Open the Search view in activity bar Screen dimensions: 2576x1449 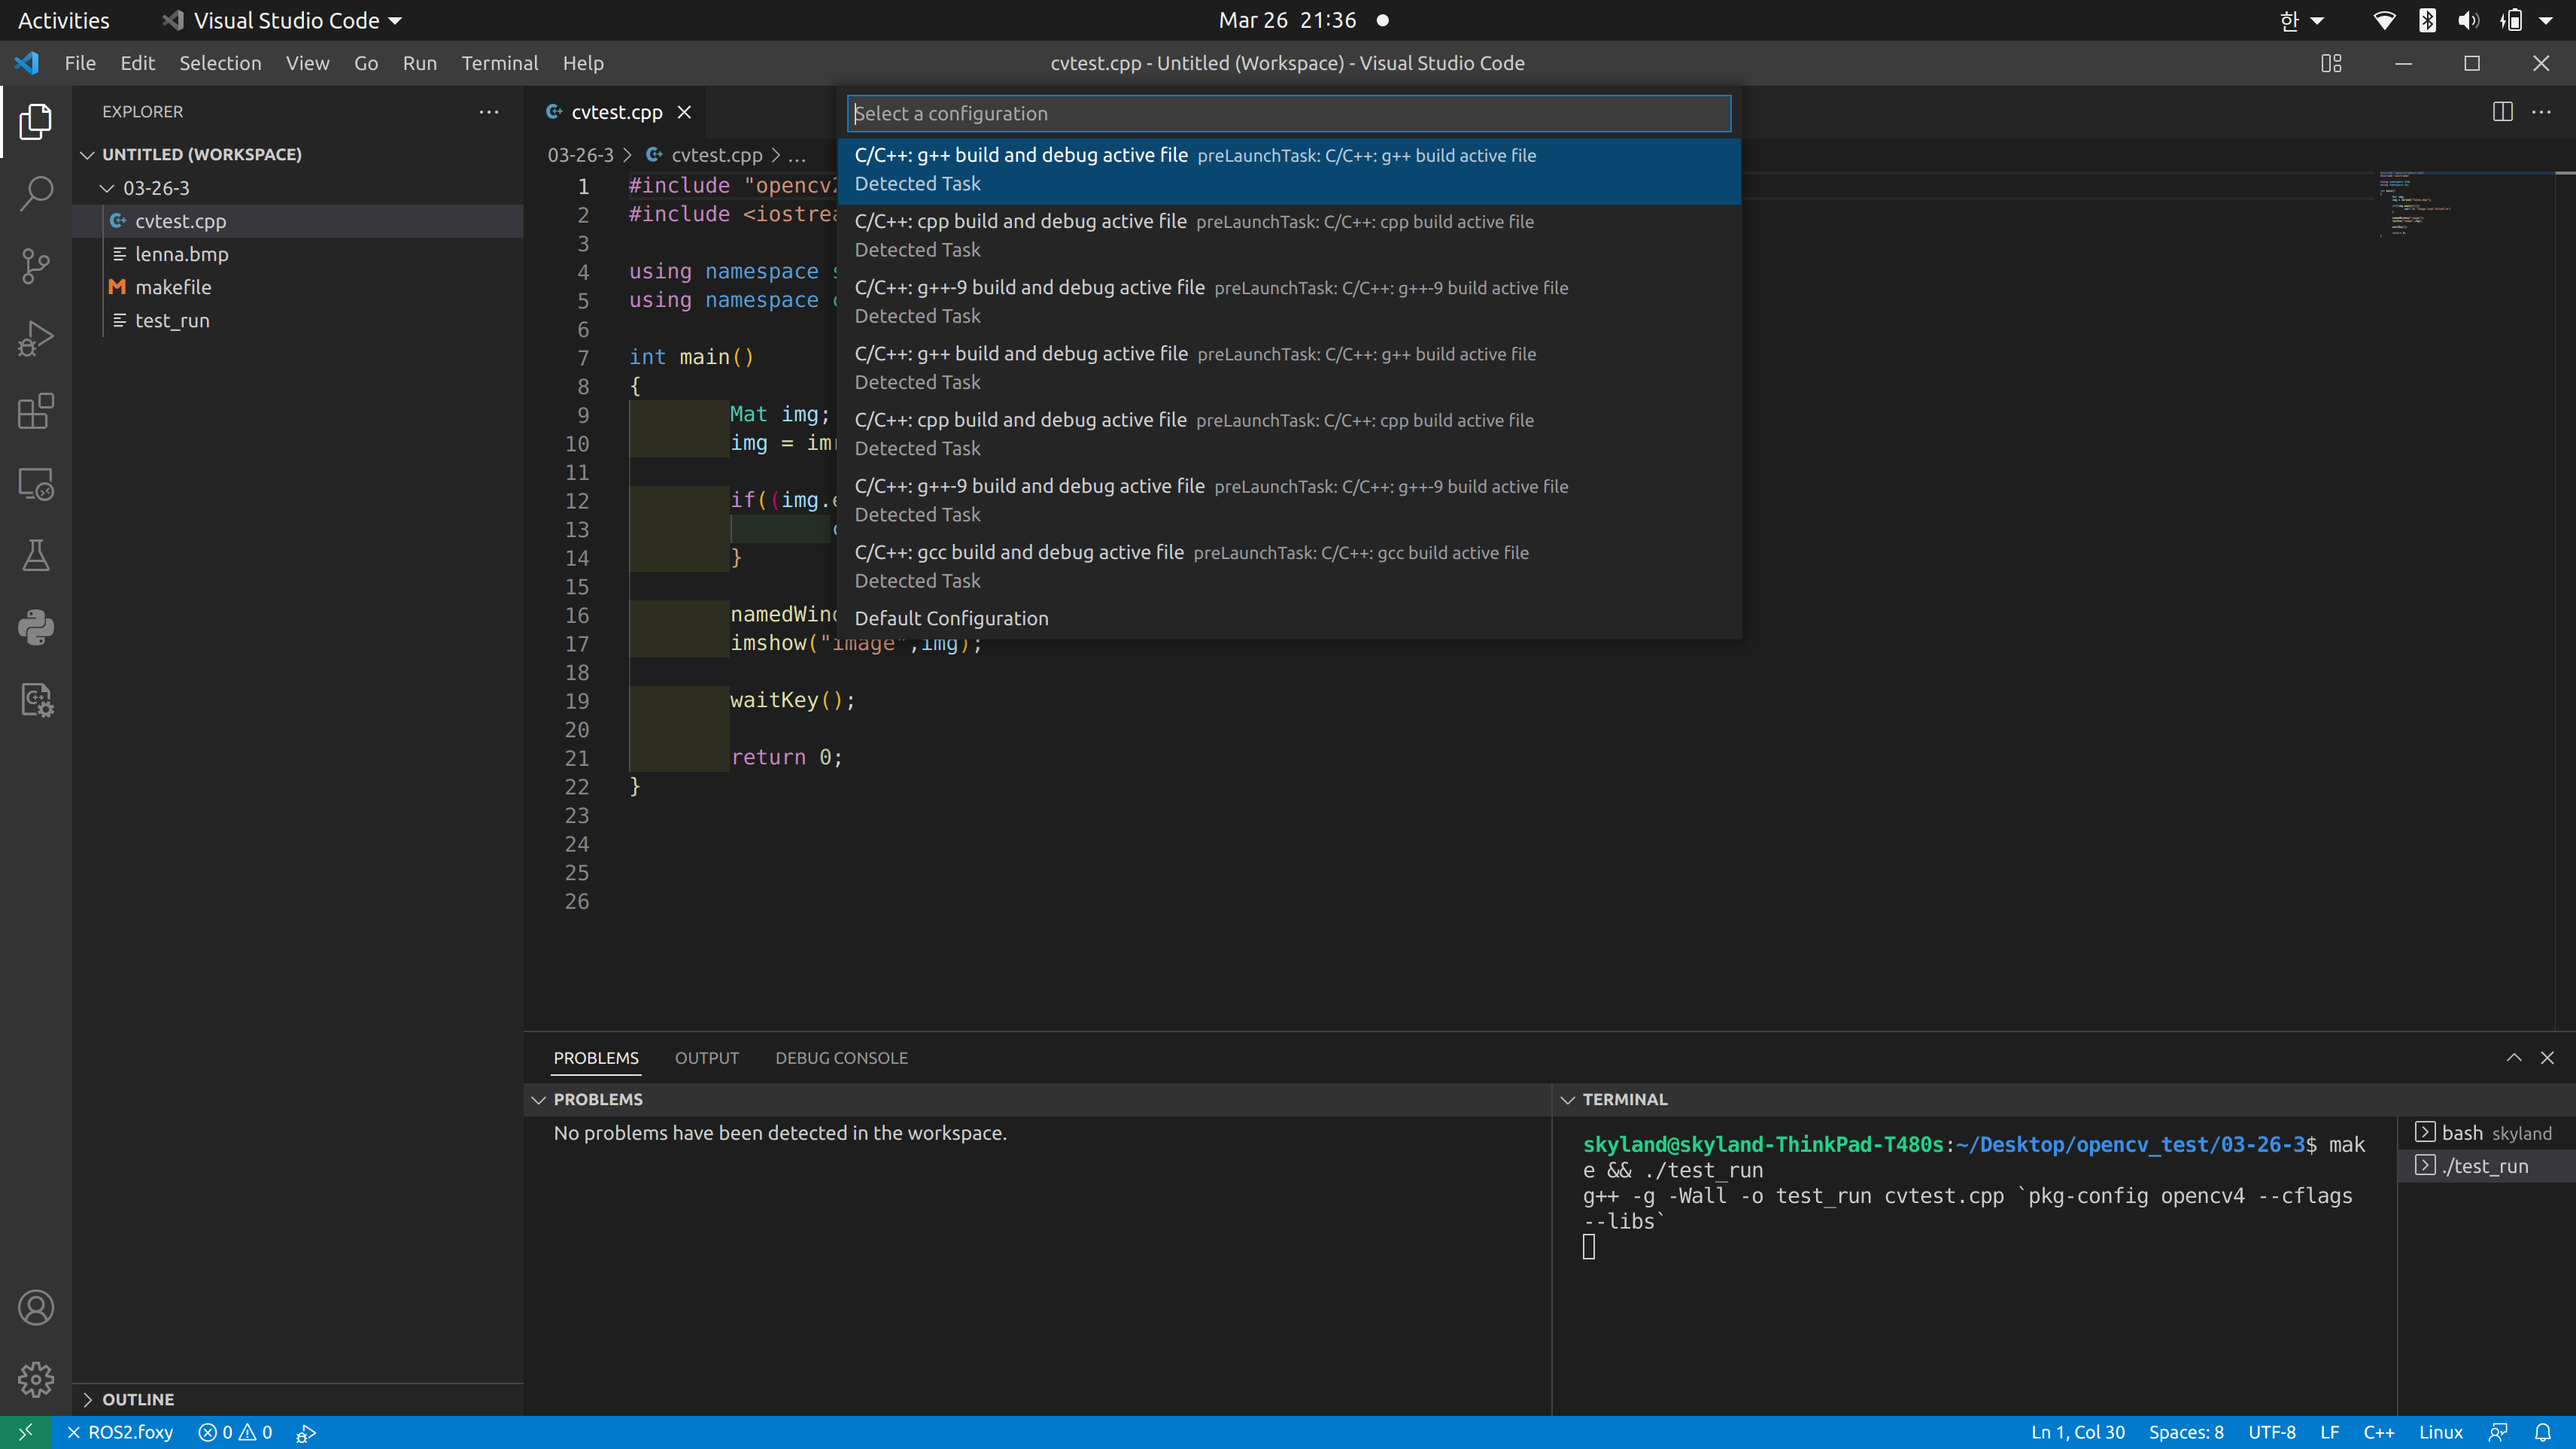(36, 193)
